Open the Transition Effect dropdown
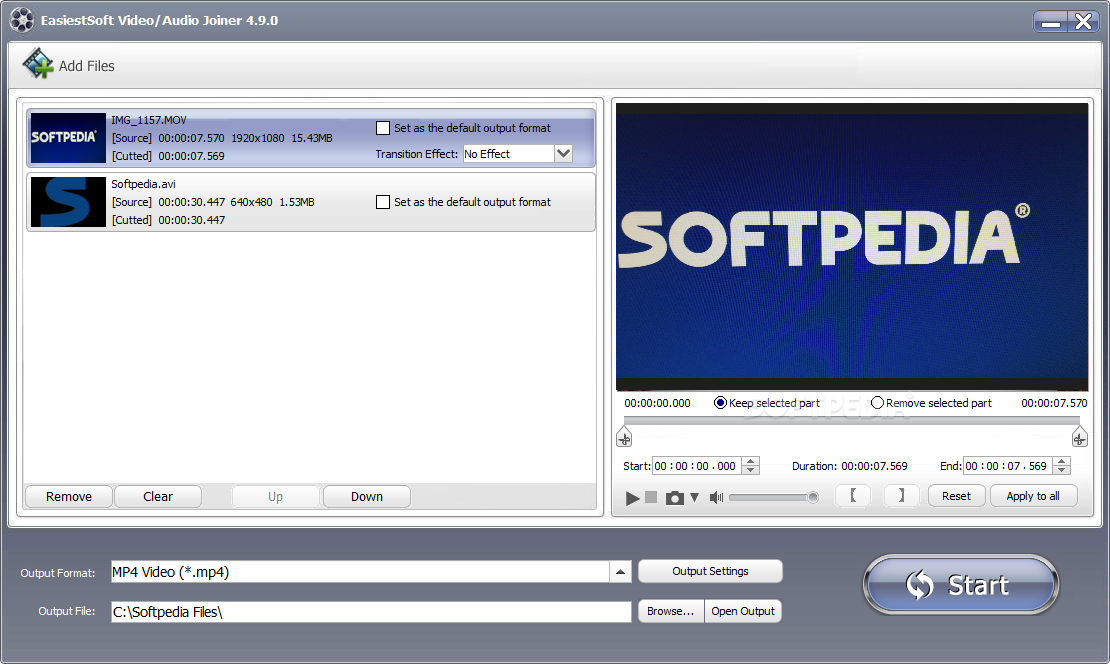The image size is (1110, 664). (x=563, y=154)
